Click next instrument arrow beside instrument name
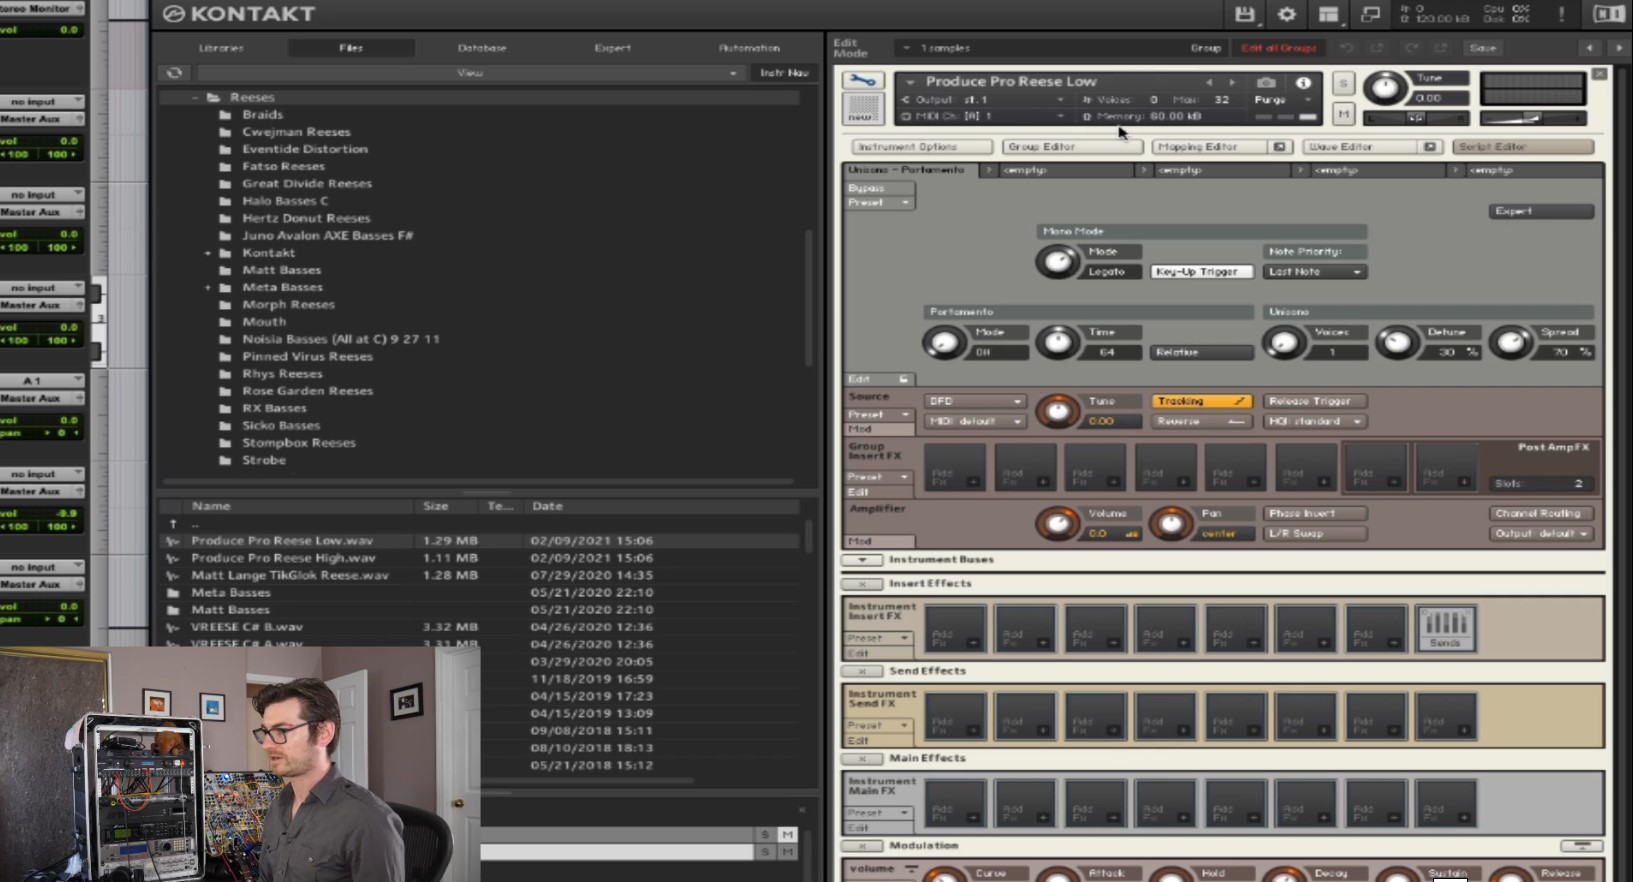This screenshot has height=882, width=1633. coord(1231,82)
